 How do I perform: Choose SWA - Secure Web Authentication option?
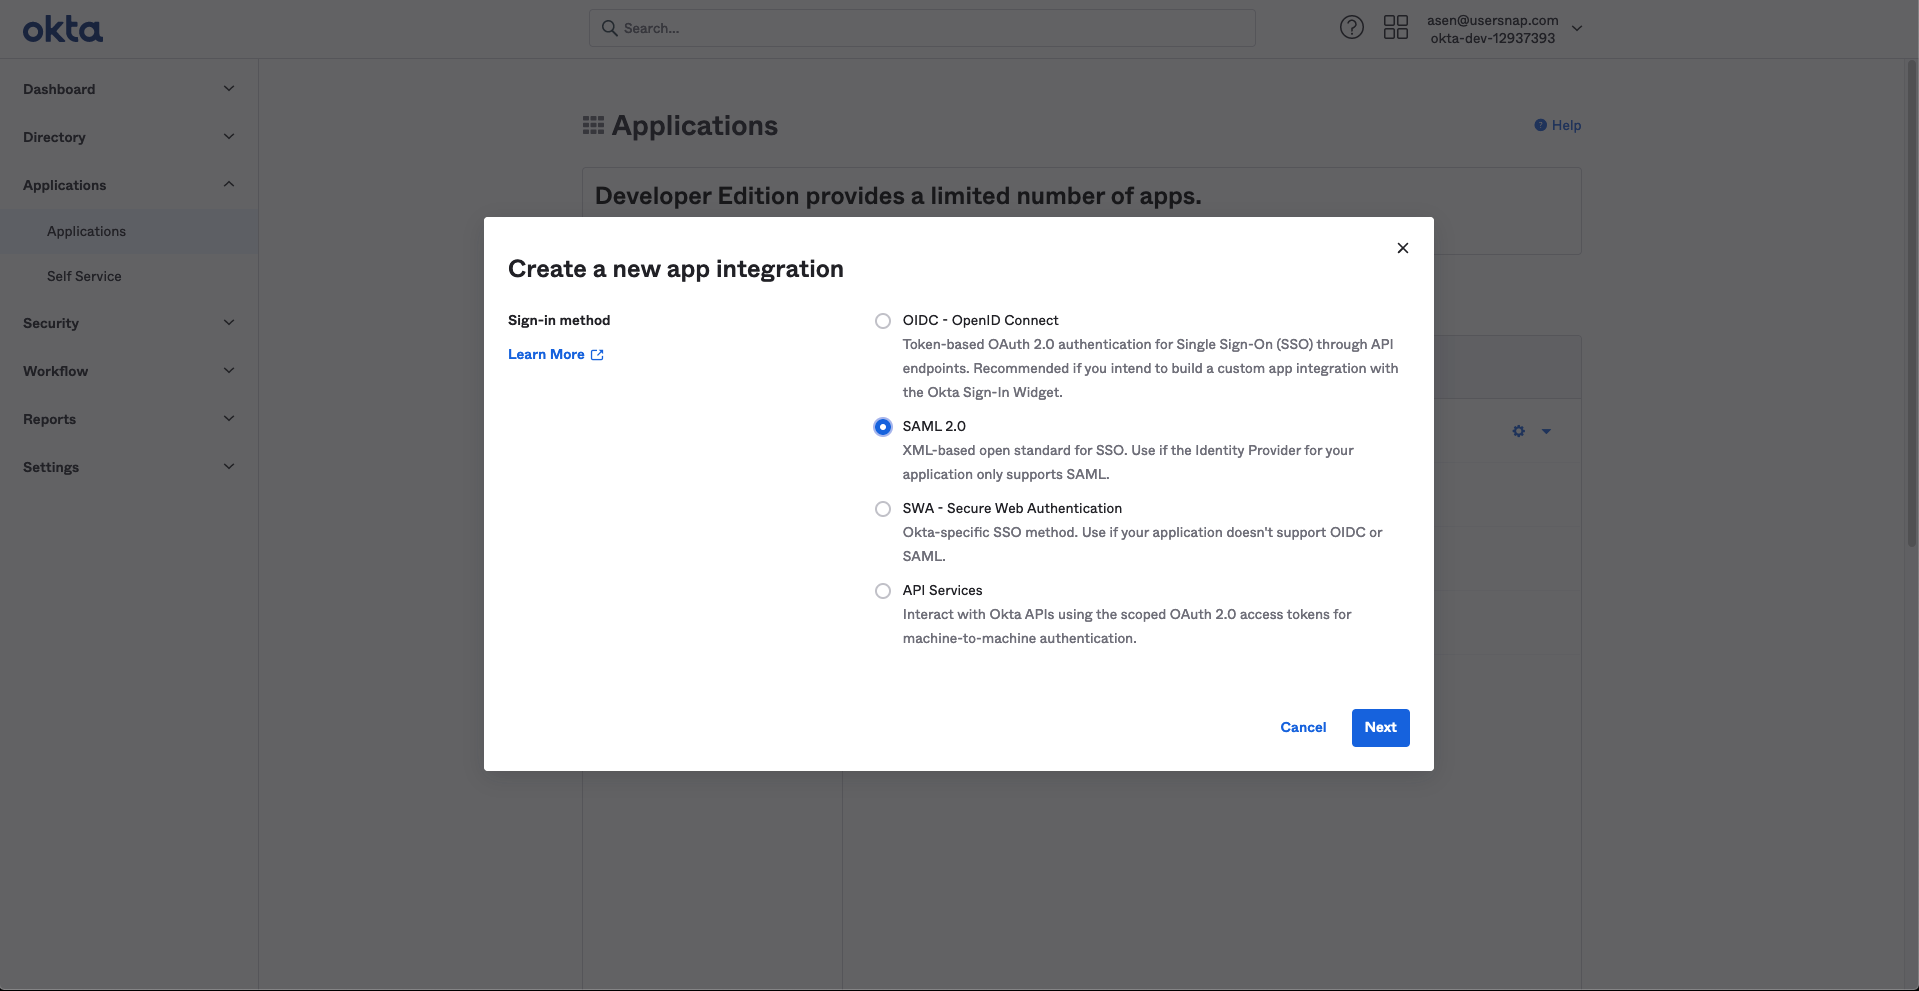tap(882, 509)
